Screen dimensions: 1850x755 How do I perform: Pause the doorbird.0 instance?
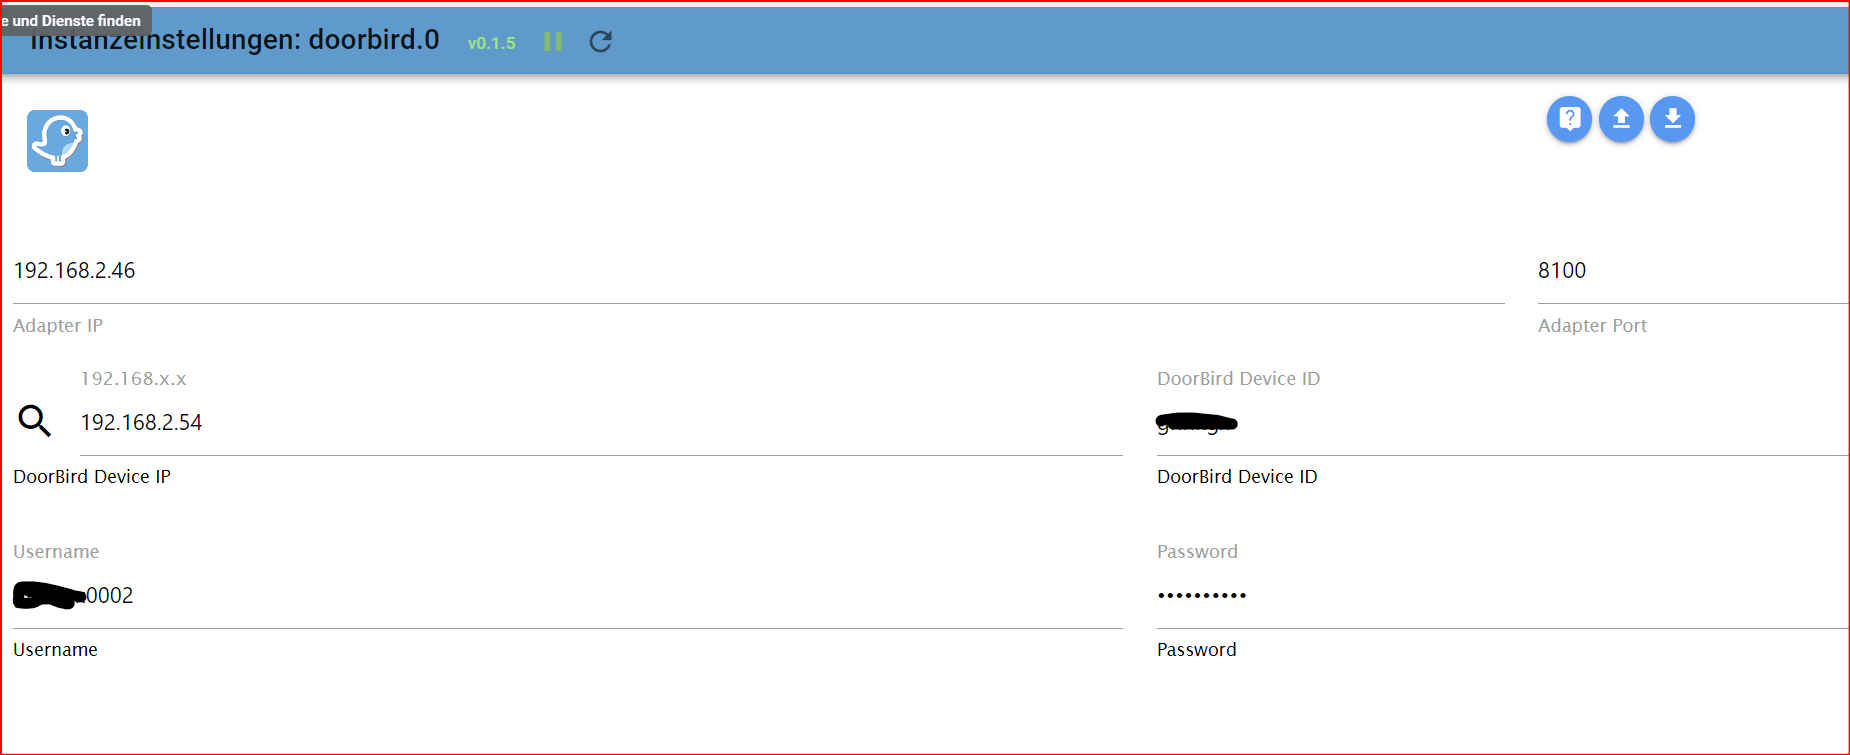coord(553,42)
